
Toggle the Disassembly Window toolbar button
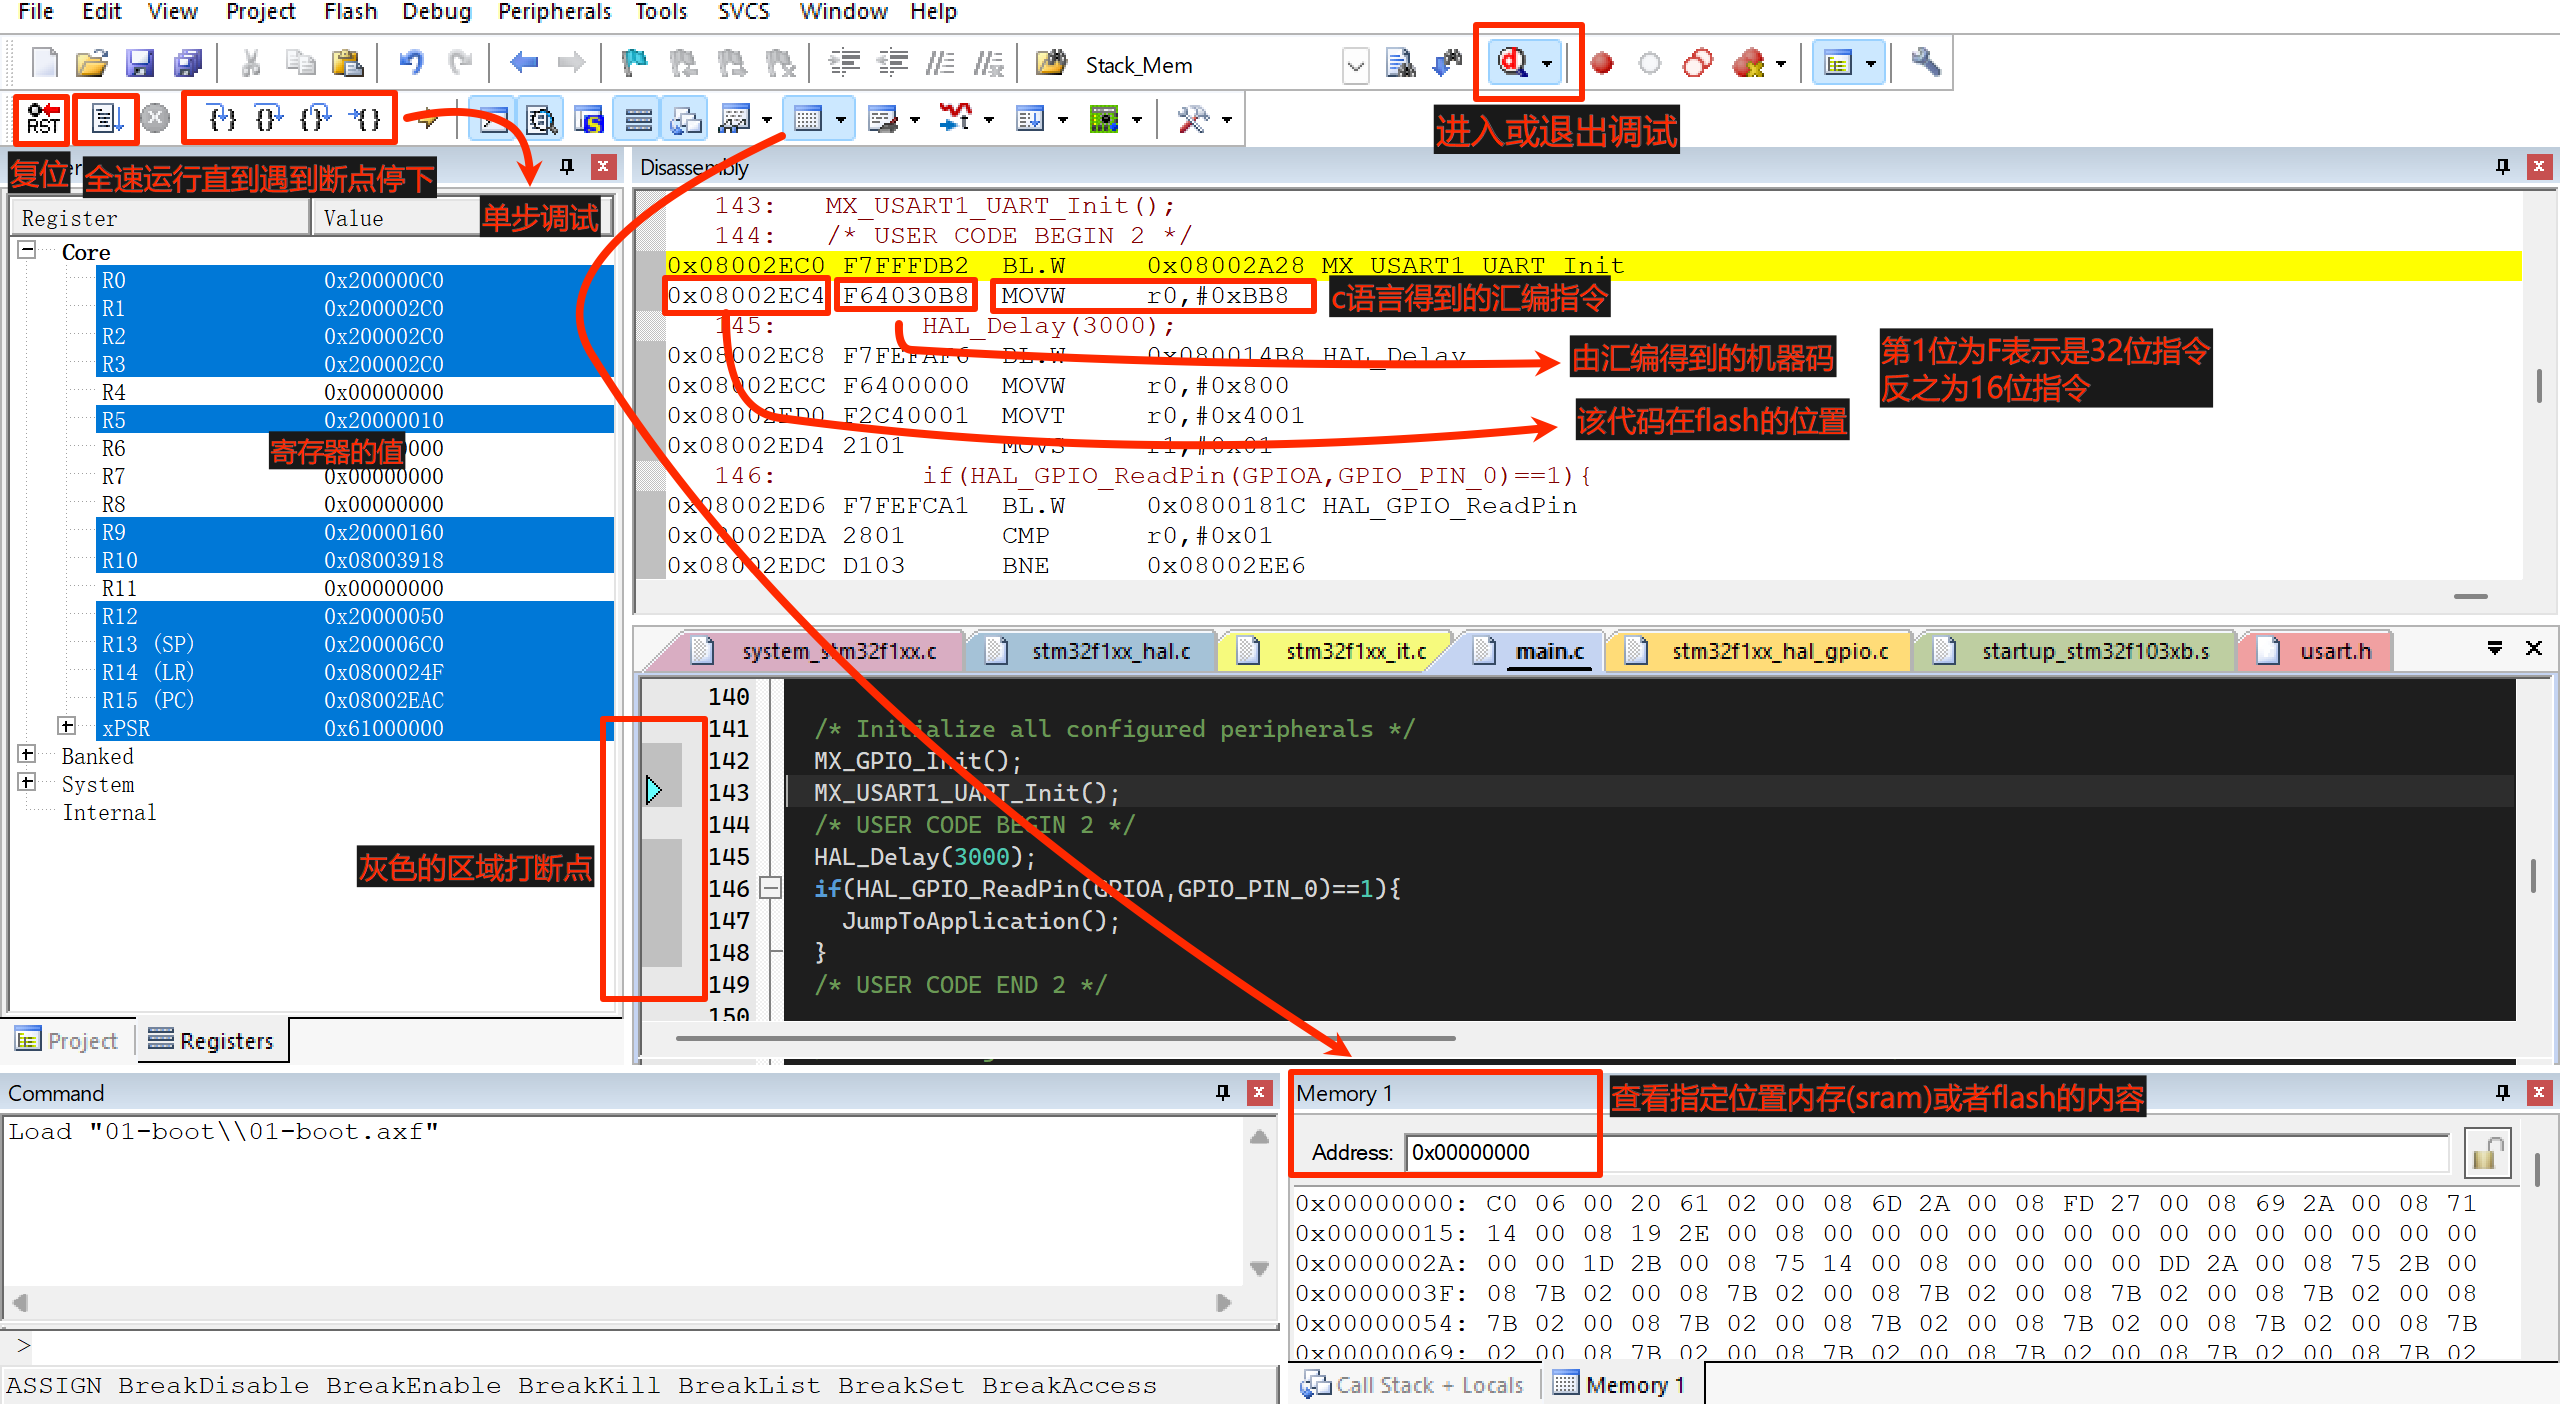point(541,120)
